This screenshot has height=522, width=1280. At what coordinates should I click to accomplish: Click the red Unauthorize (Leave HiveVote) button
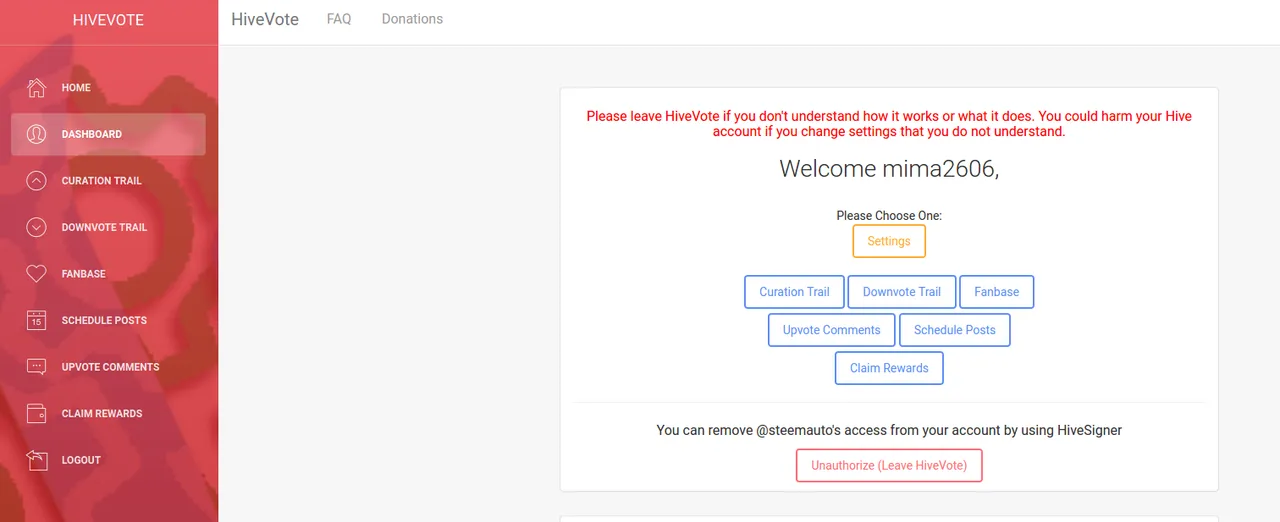[889, 466]
